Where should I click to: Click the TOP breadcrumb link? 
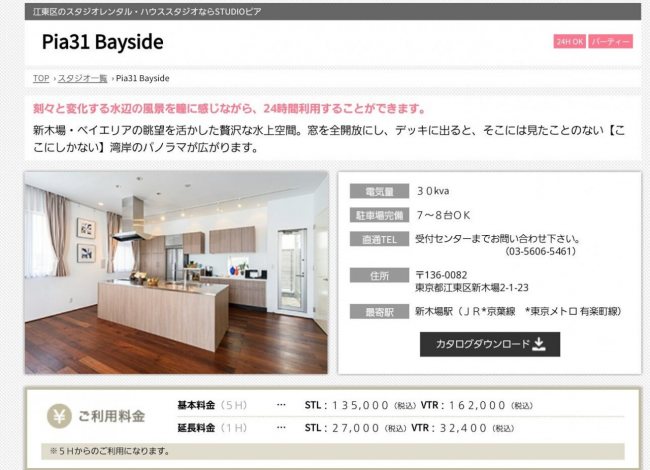[41, 78]
